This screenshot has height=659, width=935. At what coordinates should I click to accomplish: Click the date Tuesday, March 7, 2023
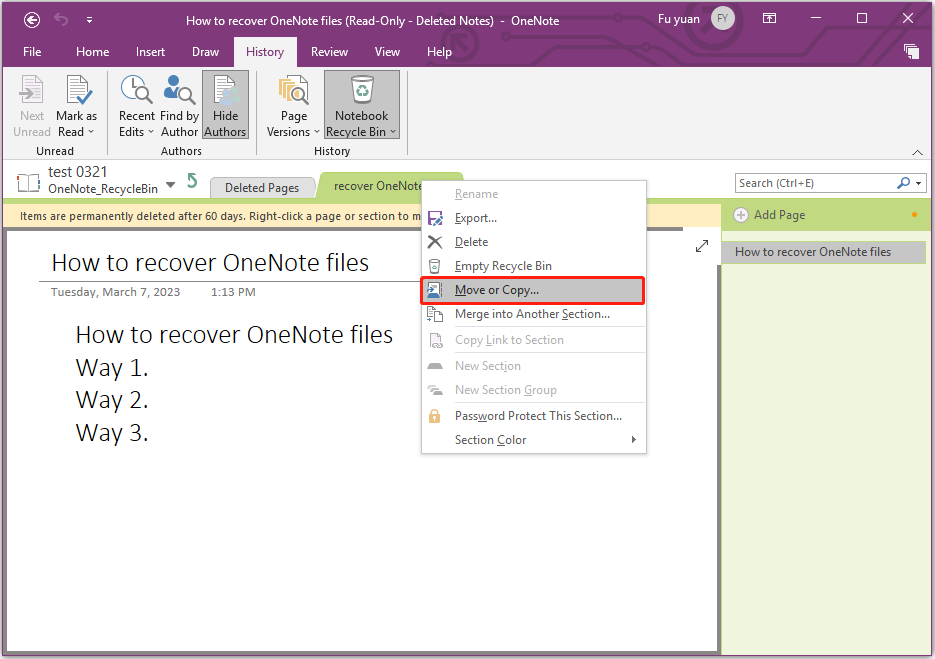coord(115,292)
